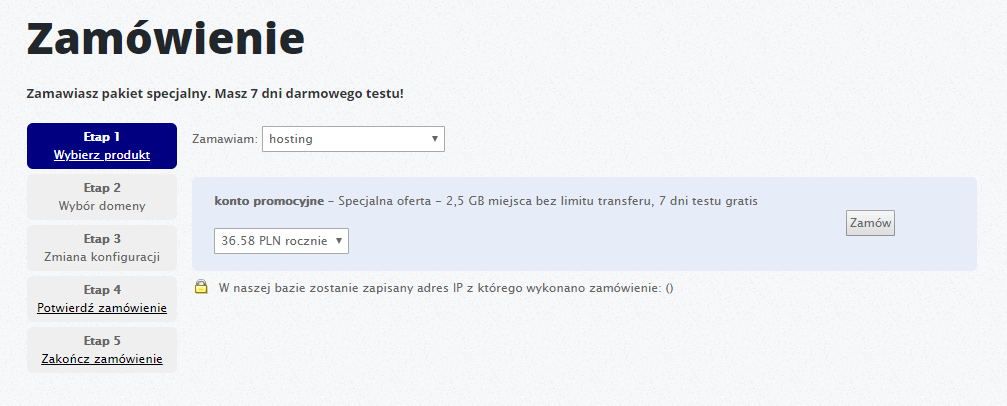Click the "Etap 1" step label

pos(102,137)
